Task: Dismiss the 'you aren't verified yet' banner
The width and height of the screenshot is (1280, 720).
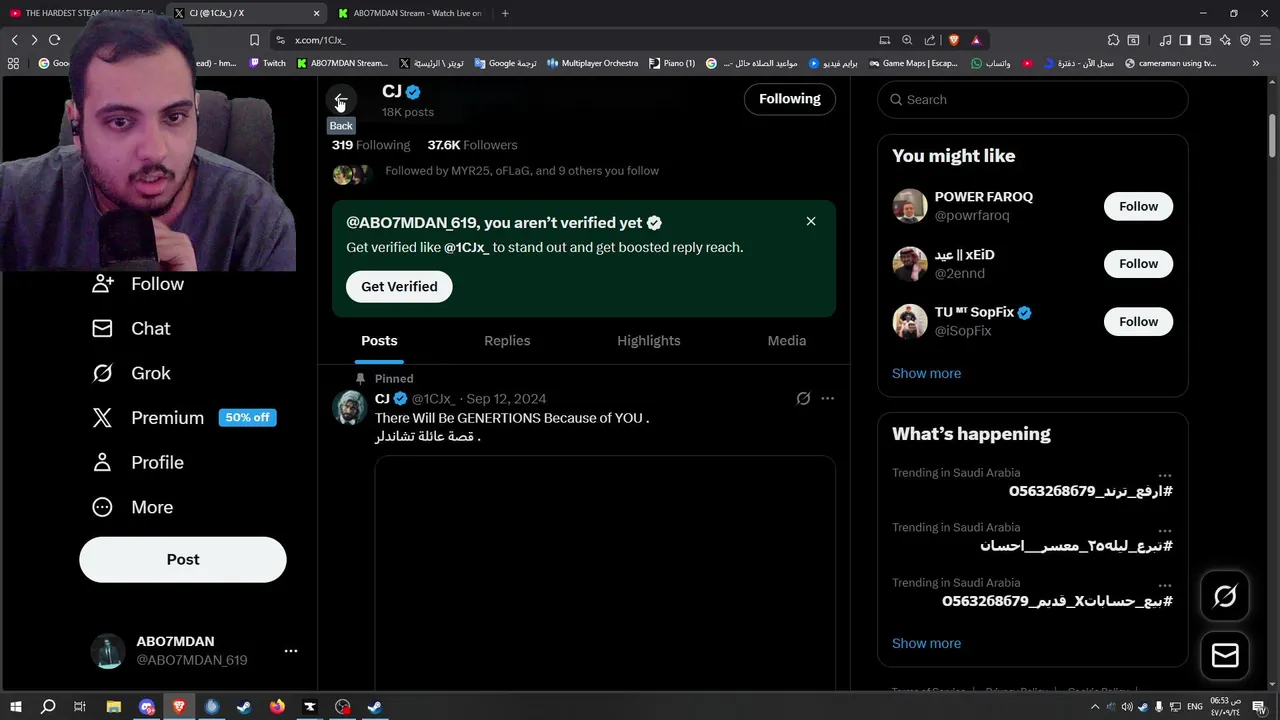Action: pos(811,221)
